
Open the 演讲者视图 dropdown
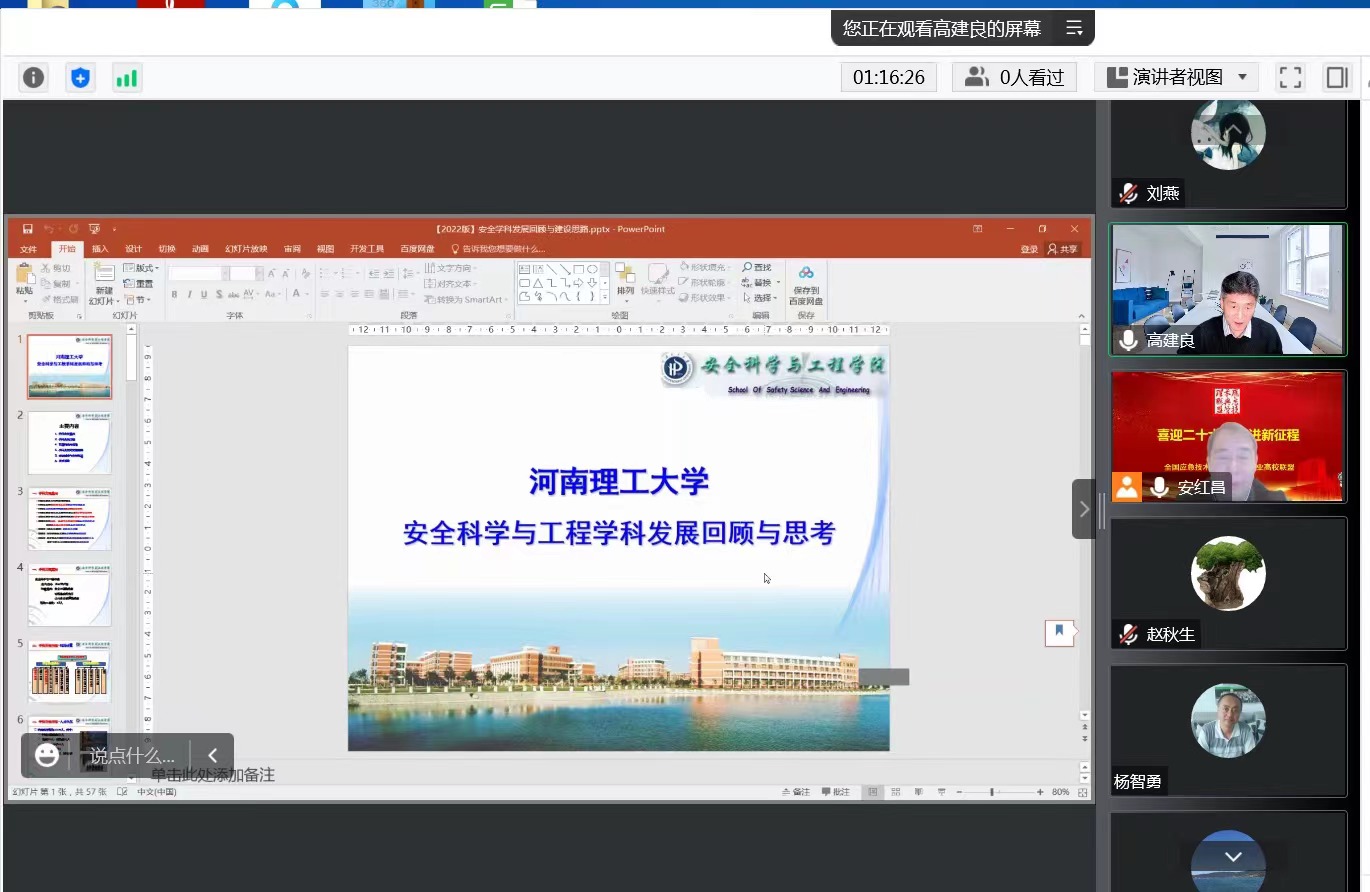pos(1176,77)
